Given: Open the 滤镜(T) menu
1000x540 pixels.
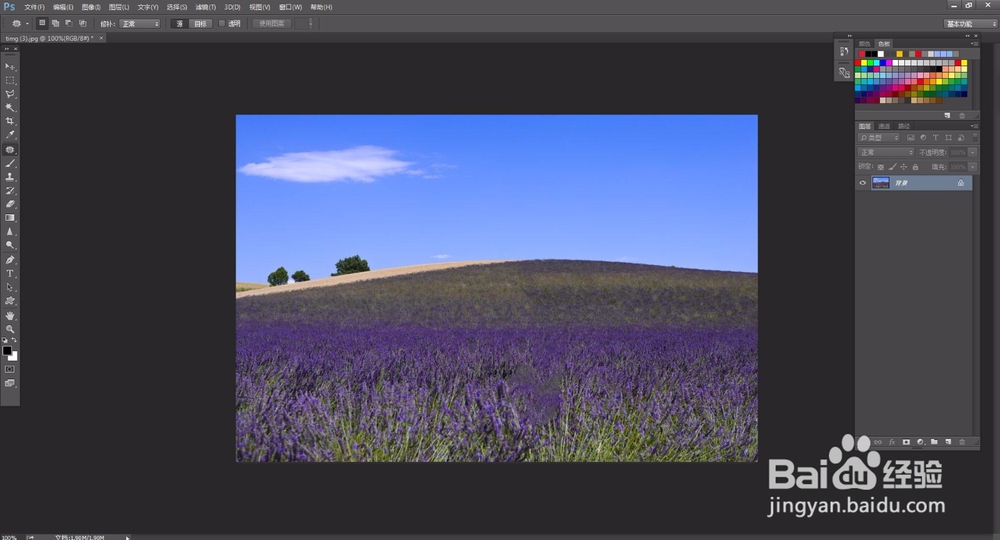Looking at the screenshot, I should click(x=205, y=7).
